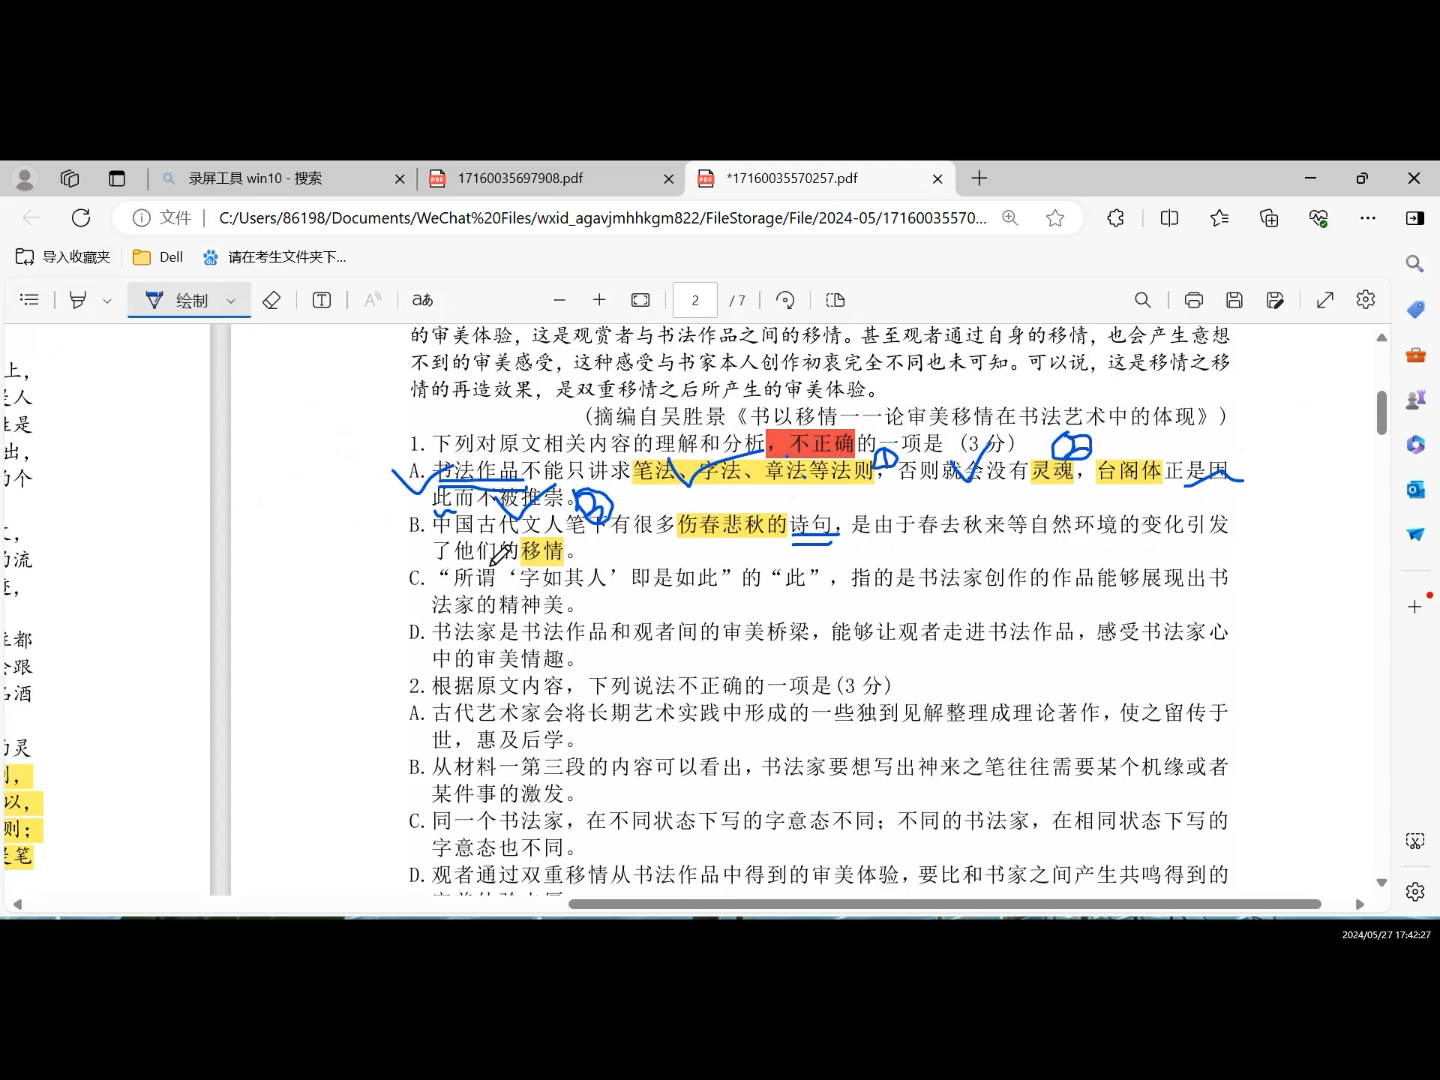Open browser essentials heart icon
The image size is (1440, 1080).
[1318, 218]
